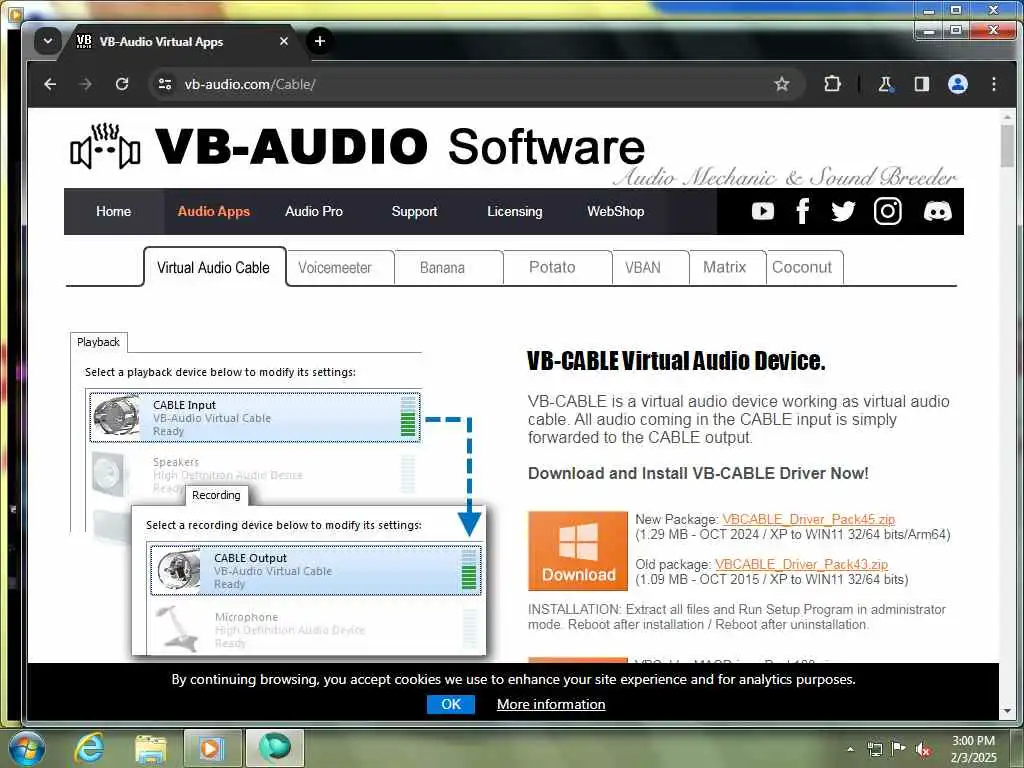Open More information cookie link
This screenshot has height=768, width=1024.
(551, 704)
